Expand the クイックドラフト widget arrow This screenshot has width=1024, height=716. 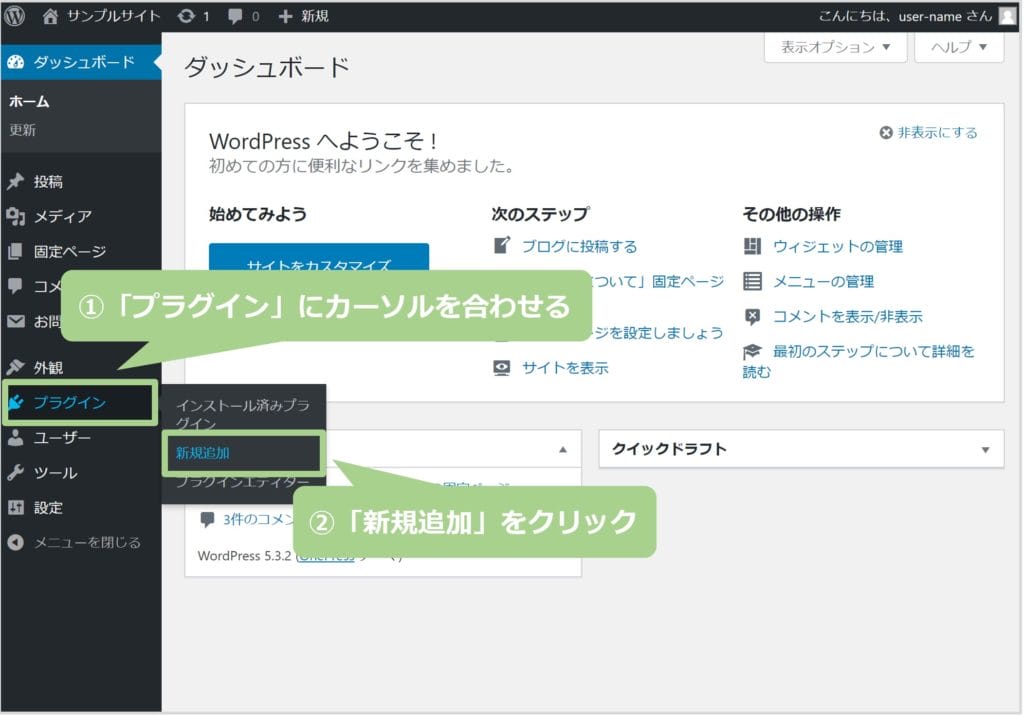(985, 449)
